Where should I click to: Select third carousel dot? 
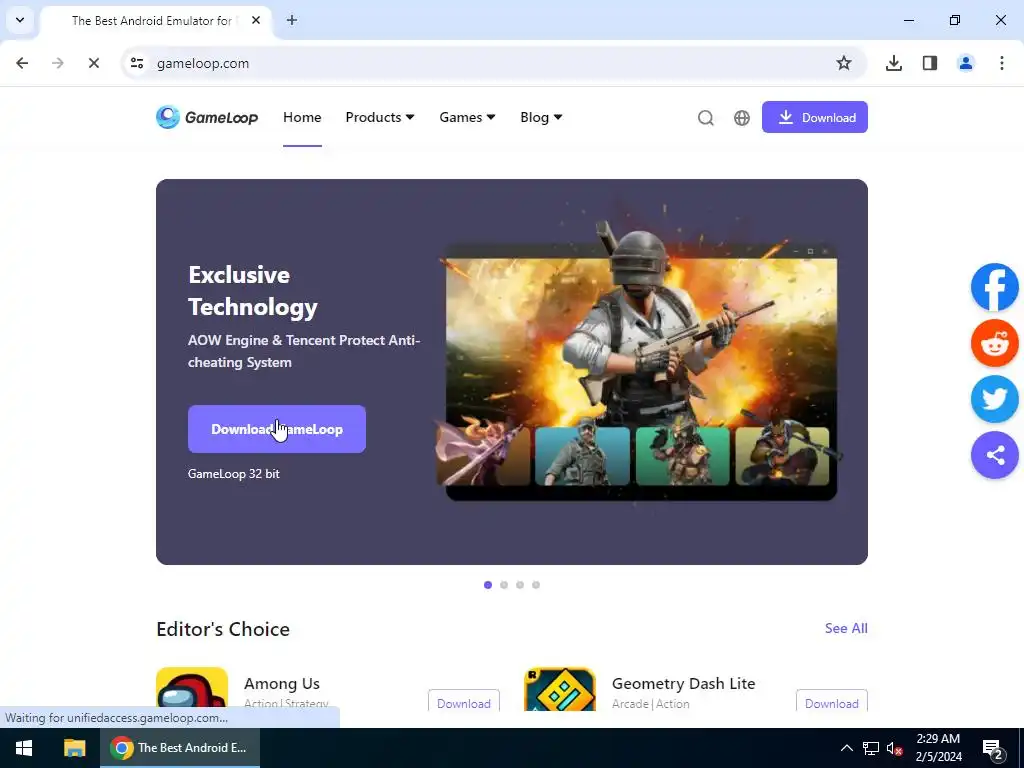coord(520,585)
